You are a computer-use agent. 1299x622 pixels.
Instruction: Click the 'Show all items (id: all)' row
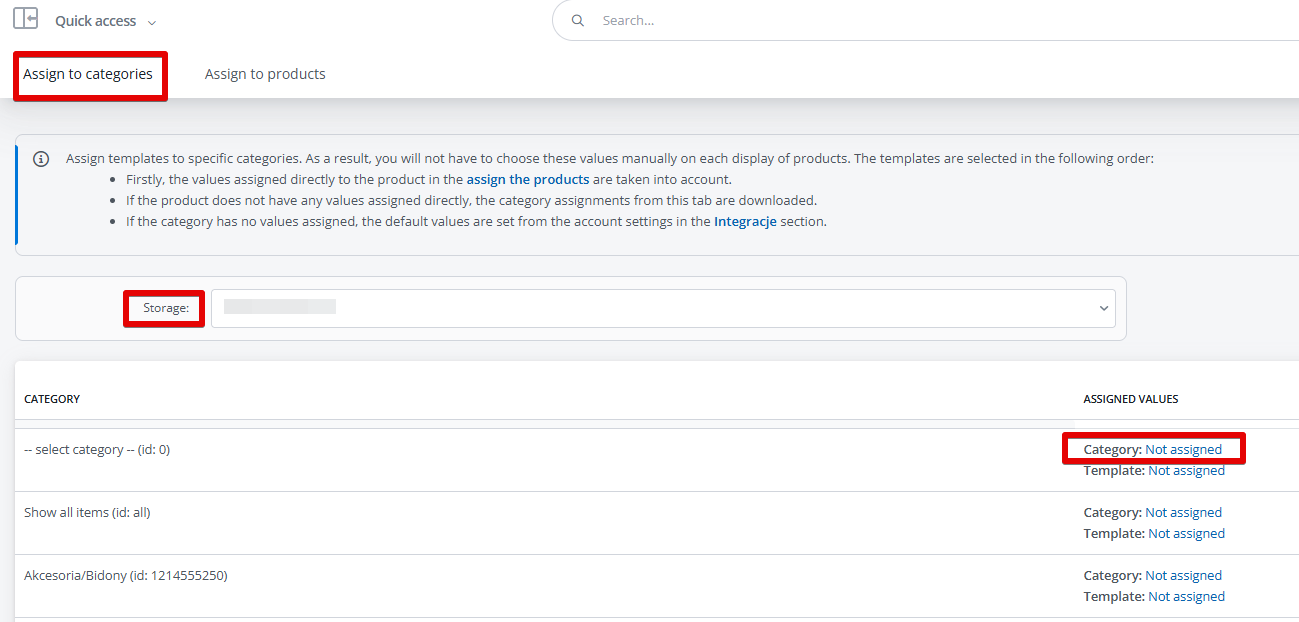[87, 513]
